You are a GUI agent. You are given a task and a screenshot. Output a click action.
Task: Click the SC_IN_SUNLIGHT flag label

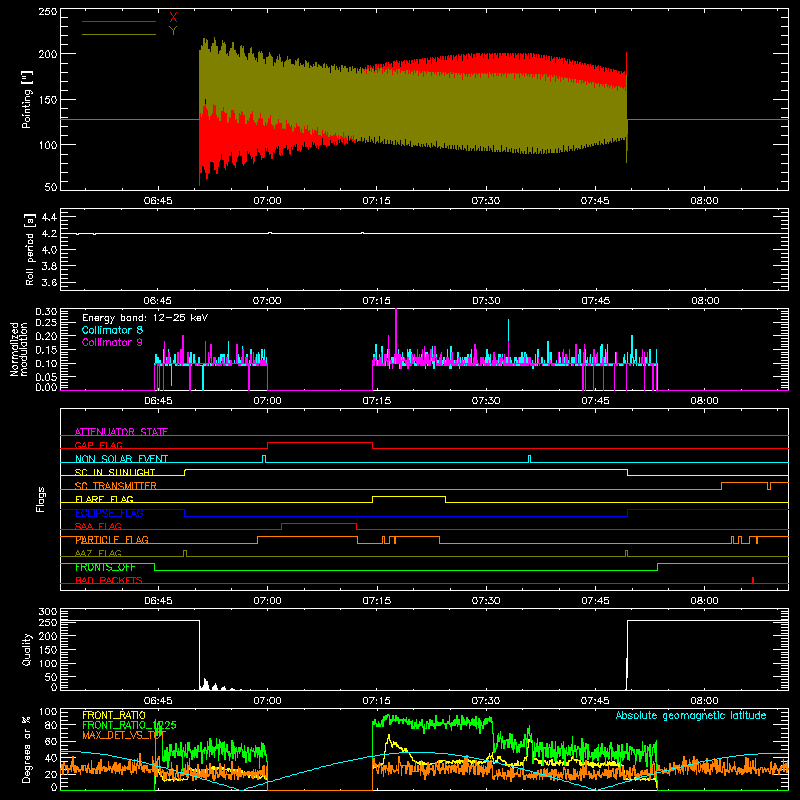115,472
